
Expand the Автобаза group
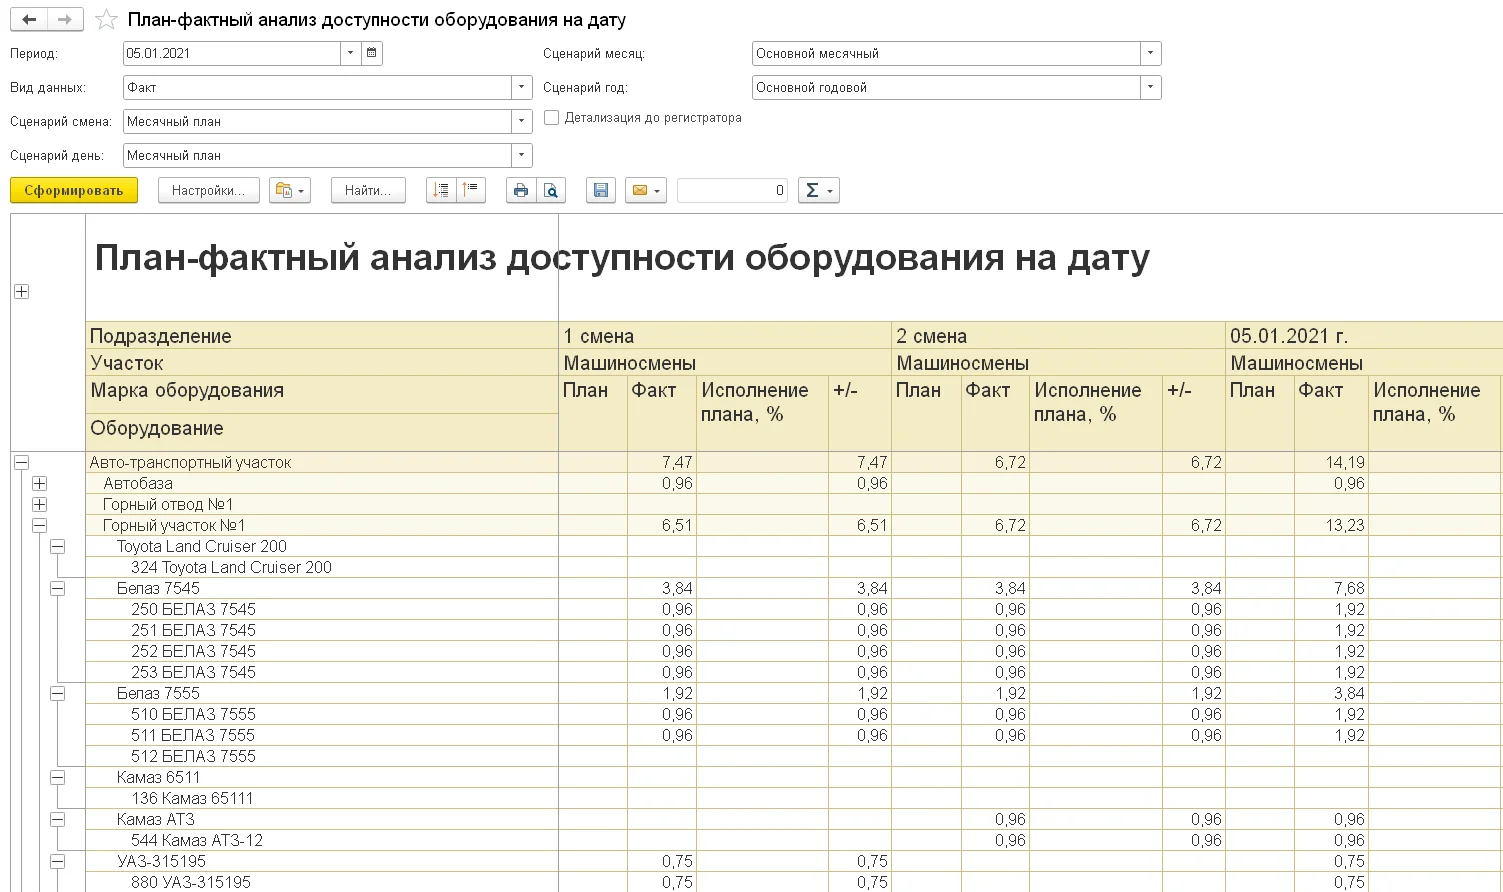[39, 484]
